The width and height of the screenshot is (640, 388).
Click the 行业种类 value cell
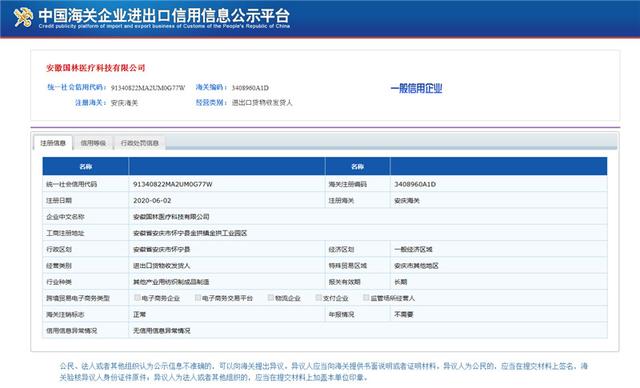point(227,282)
